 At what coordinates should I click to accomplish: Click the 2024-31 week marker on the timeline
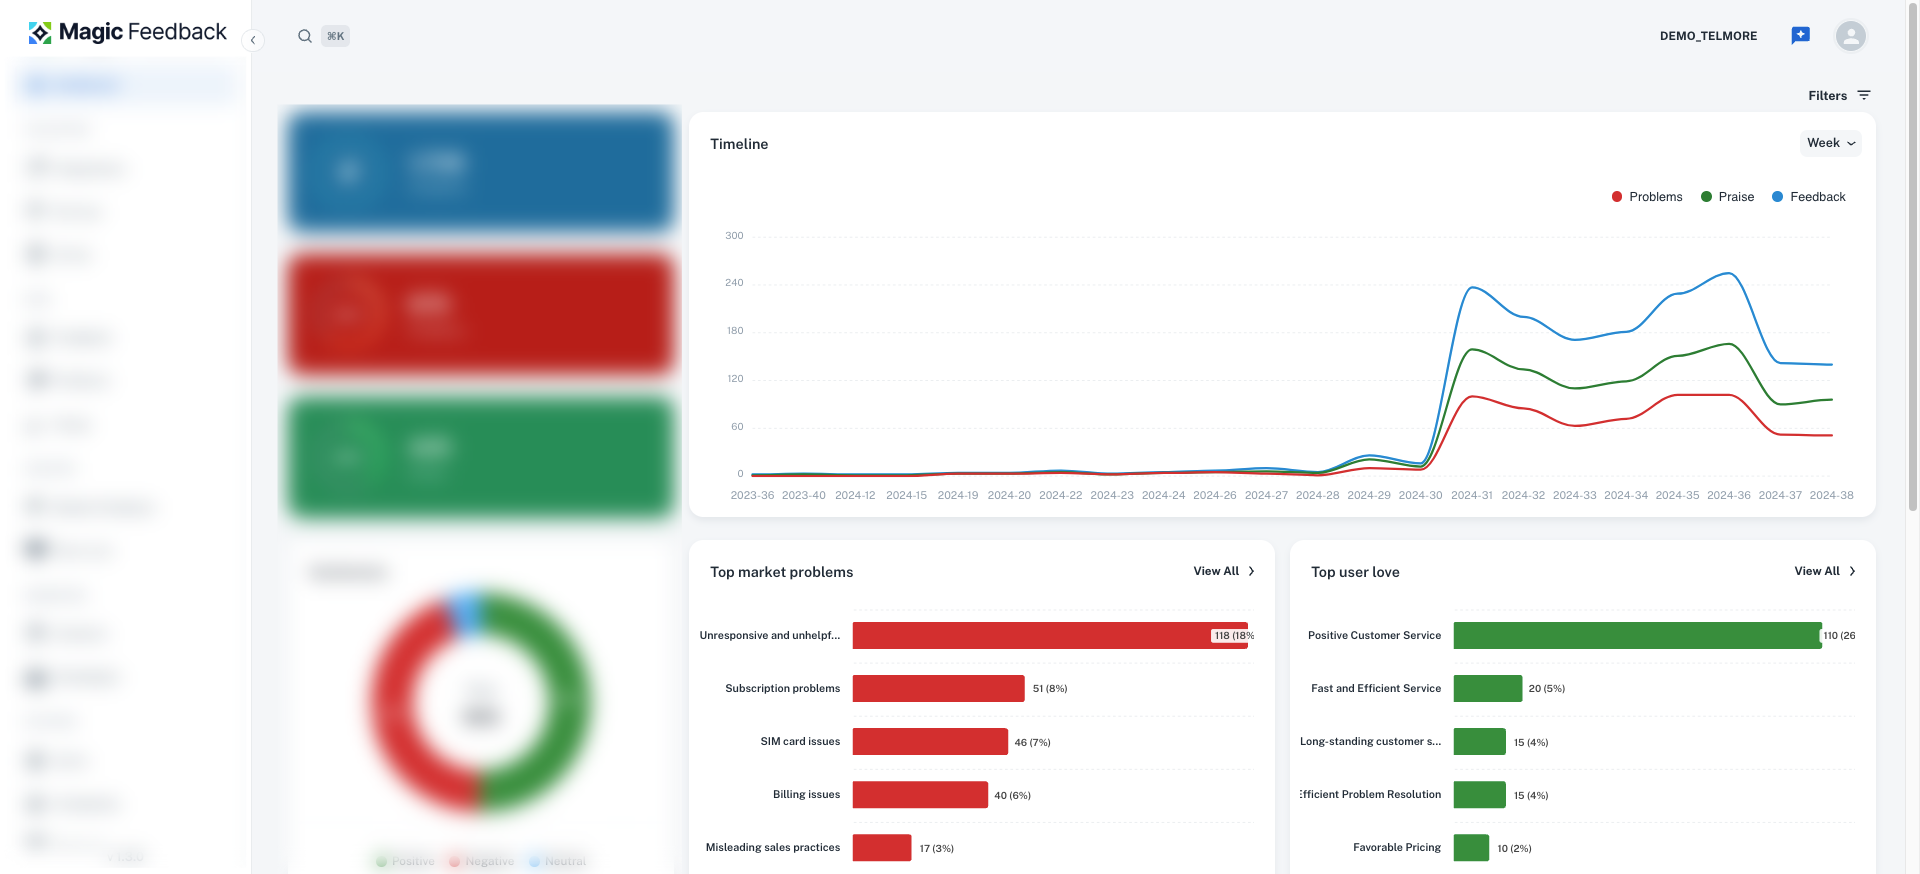(x=1471, y=495)
